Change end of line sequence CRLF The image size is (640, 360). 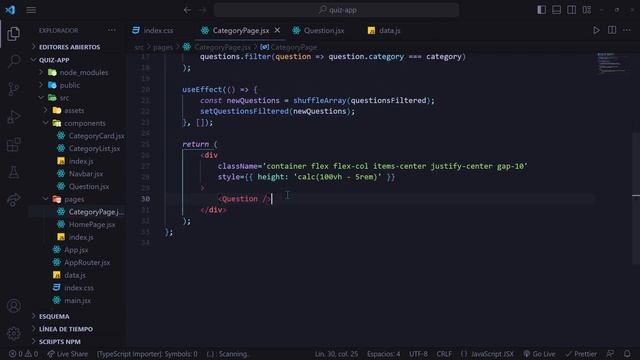coord(444,354)
